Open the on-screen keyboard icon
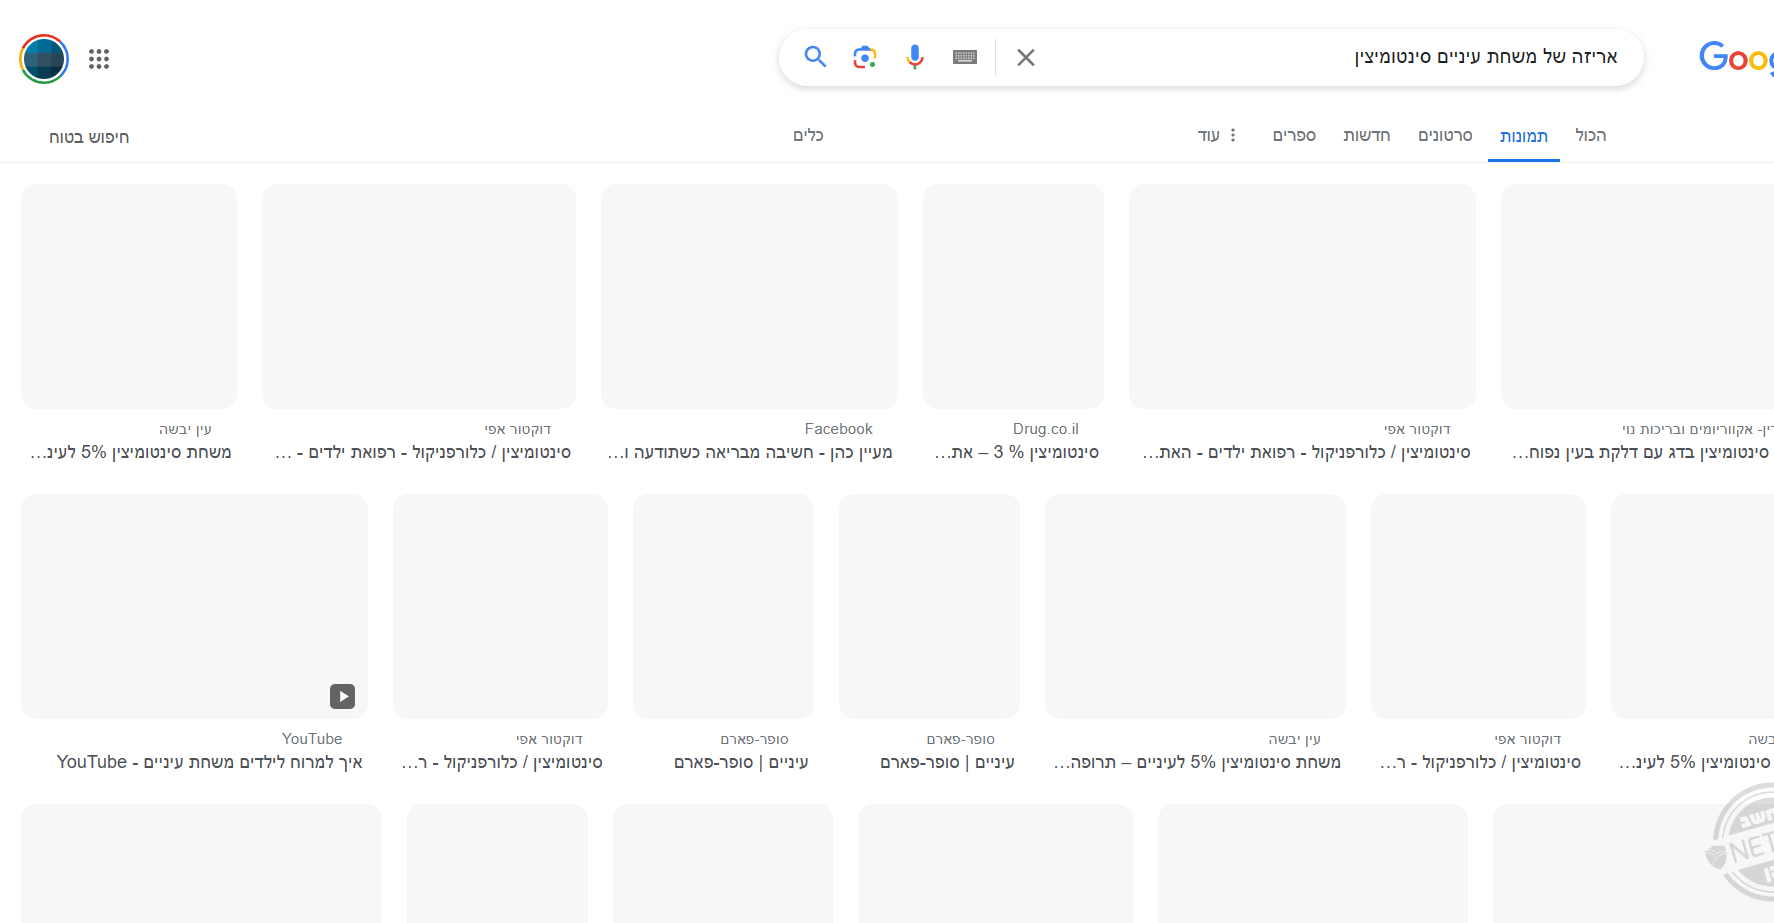The width and height of the screenshot is (1774, 923). (964, 57)
